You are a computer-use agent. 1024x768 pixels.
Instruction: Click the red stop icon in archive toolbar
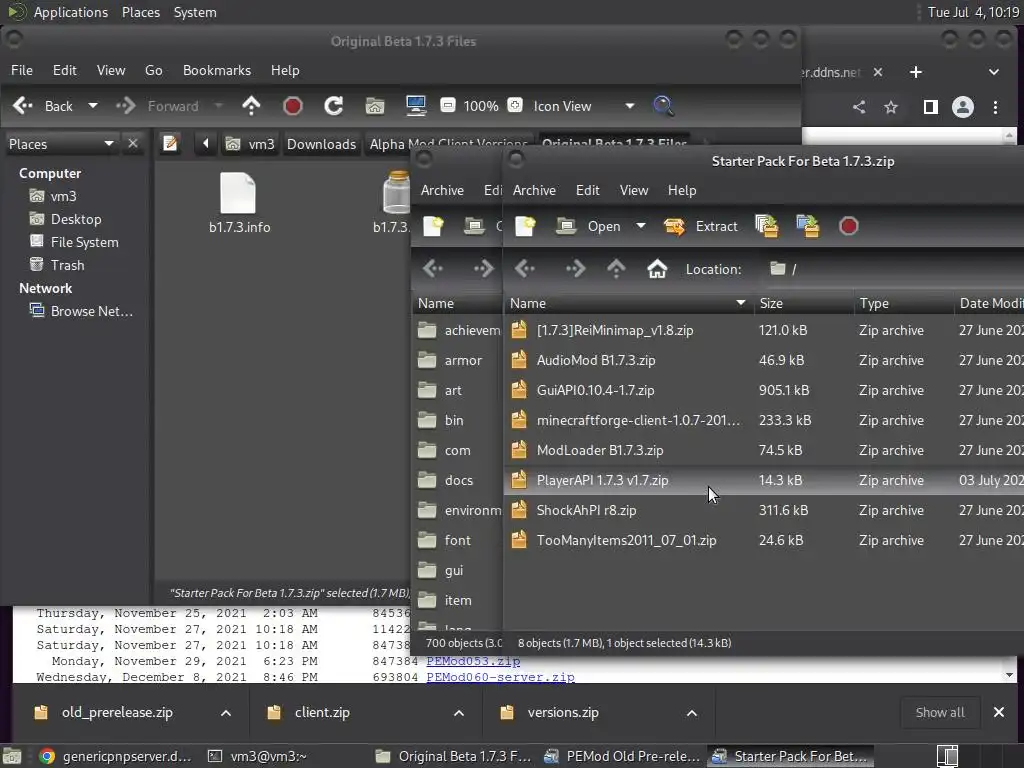tap(848, 226)
